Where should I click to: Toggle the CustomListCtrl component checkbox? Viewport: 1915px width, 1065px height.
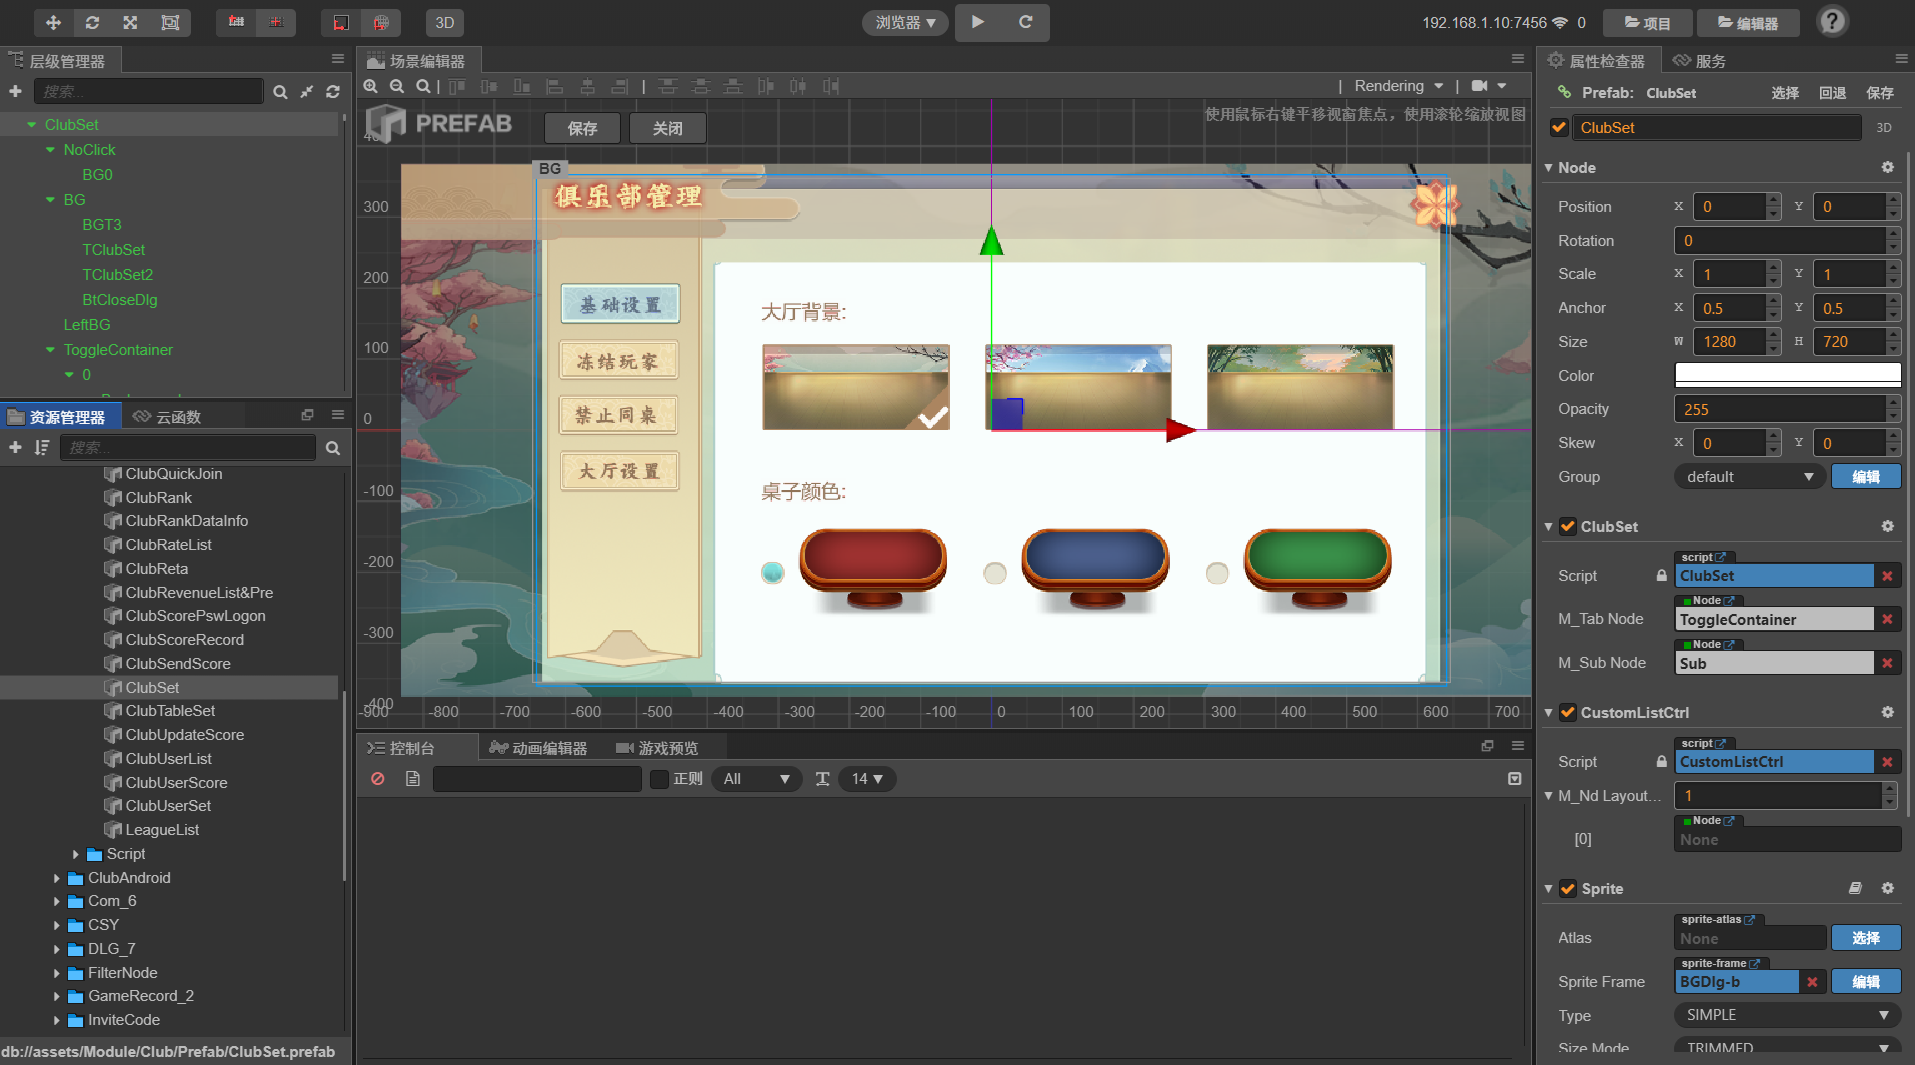point(1568,712)
